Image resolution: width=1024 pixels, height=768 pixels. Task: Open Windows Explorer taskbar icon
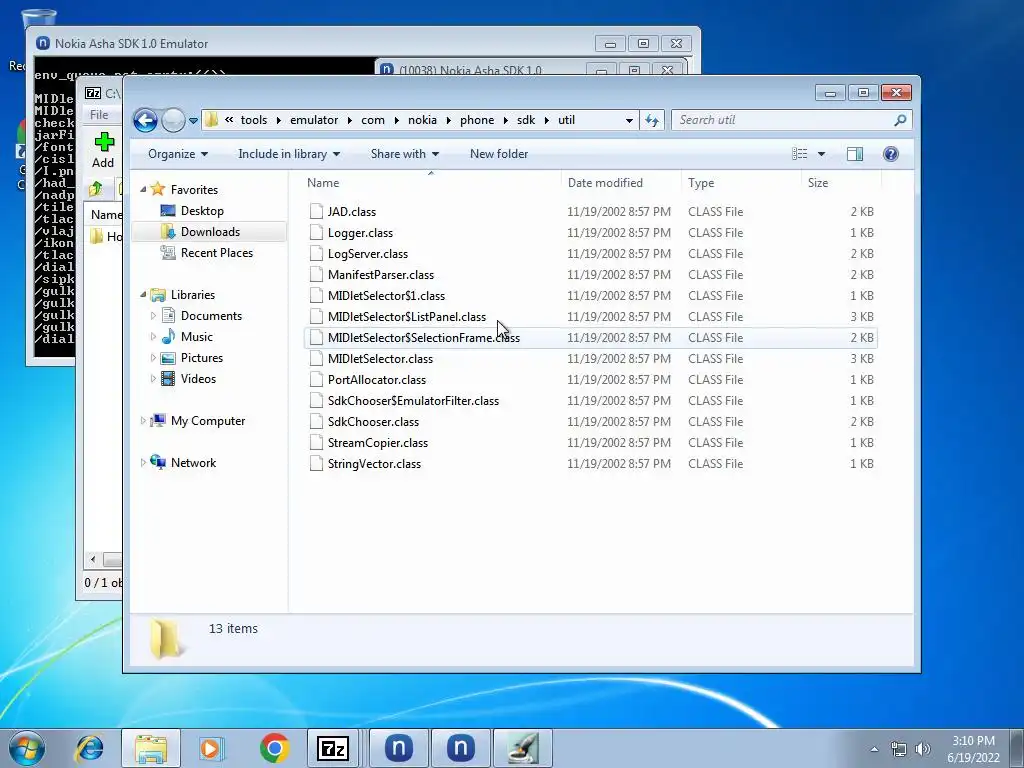(x=151, y=748)
